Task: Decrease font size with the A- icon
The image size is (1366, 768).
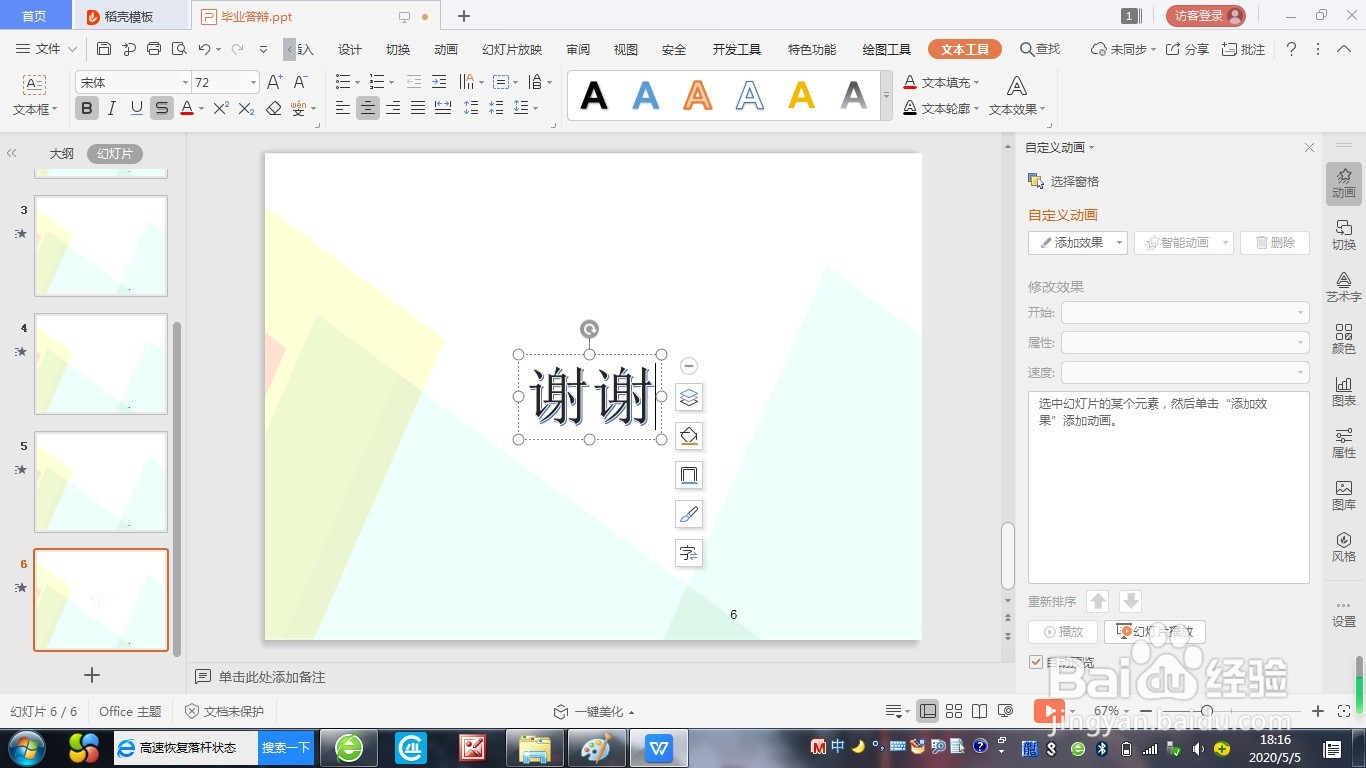Action: click(300, 82)
